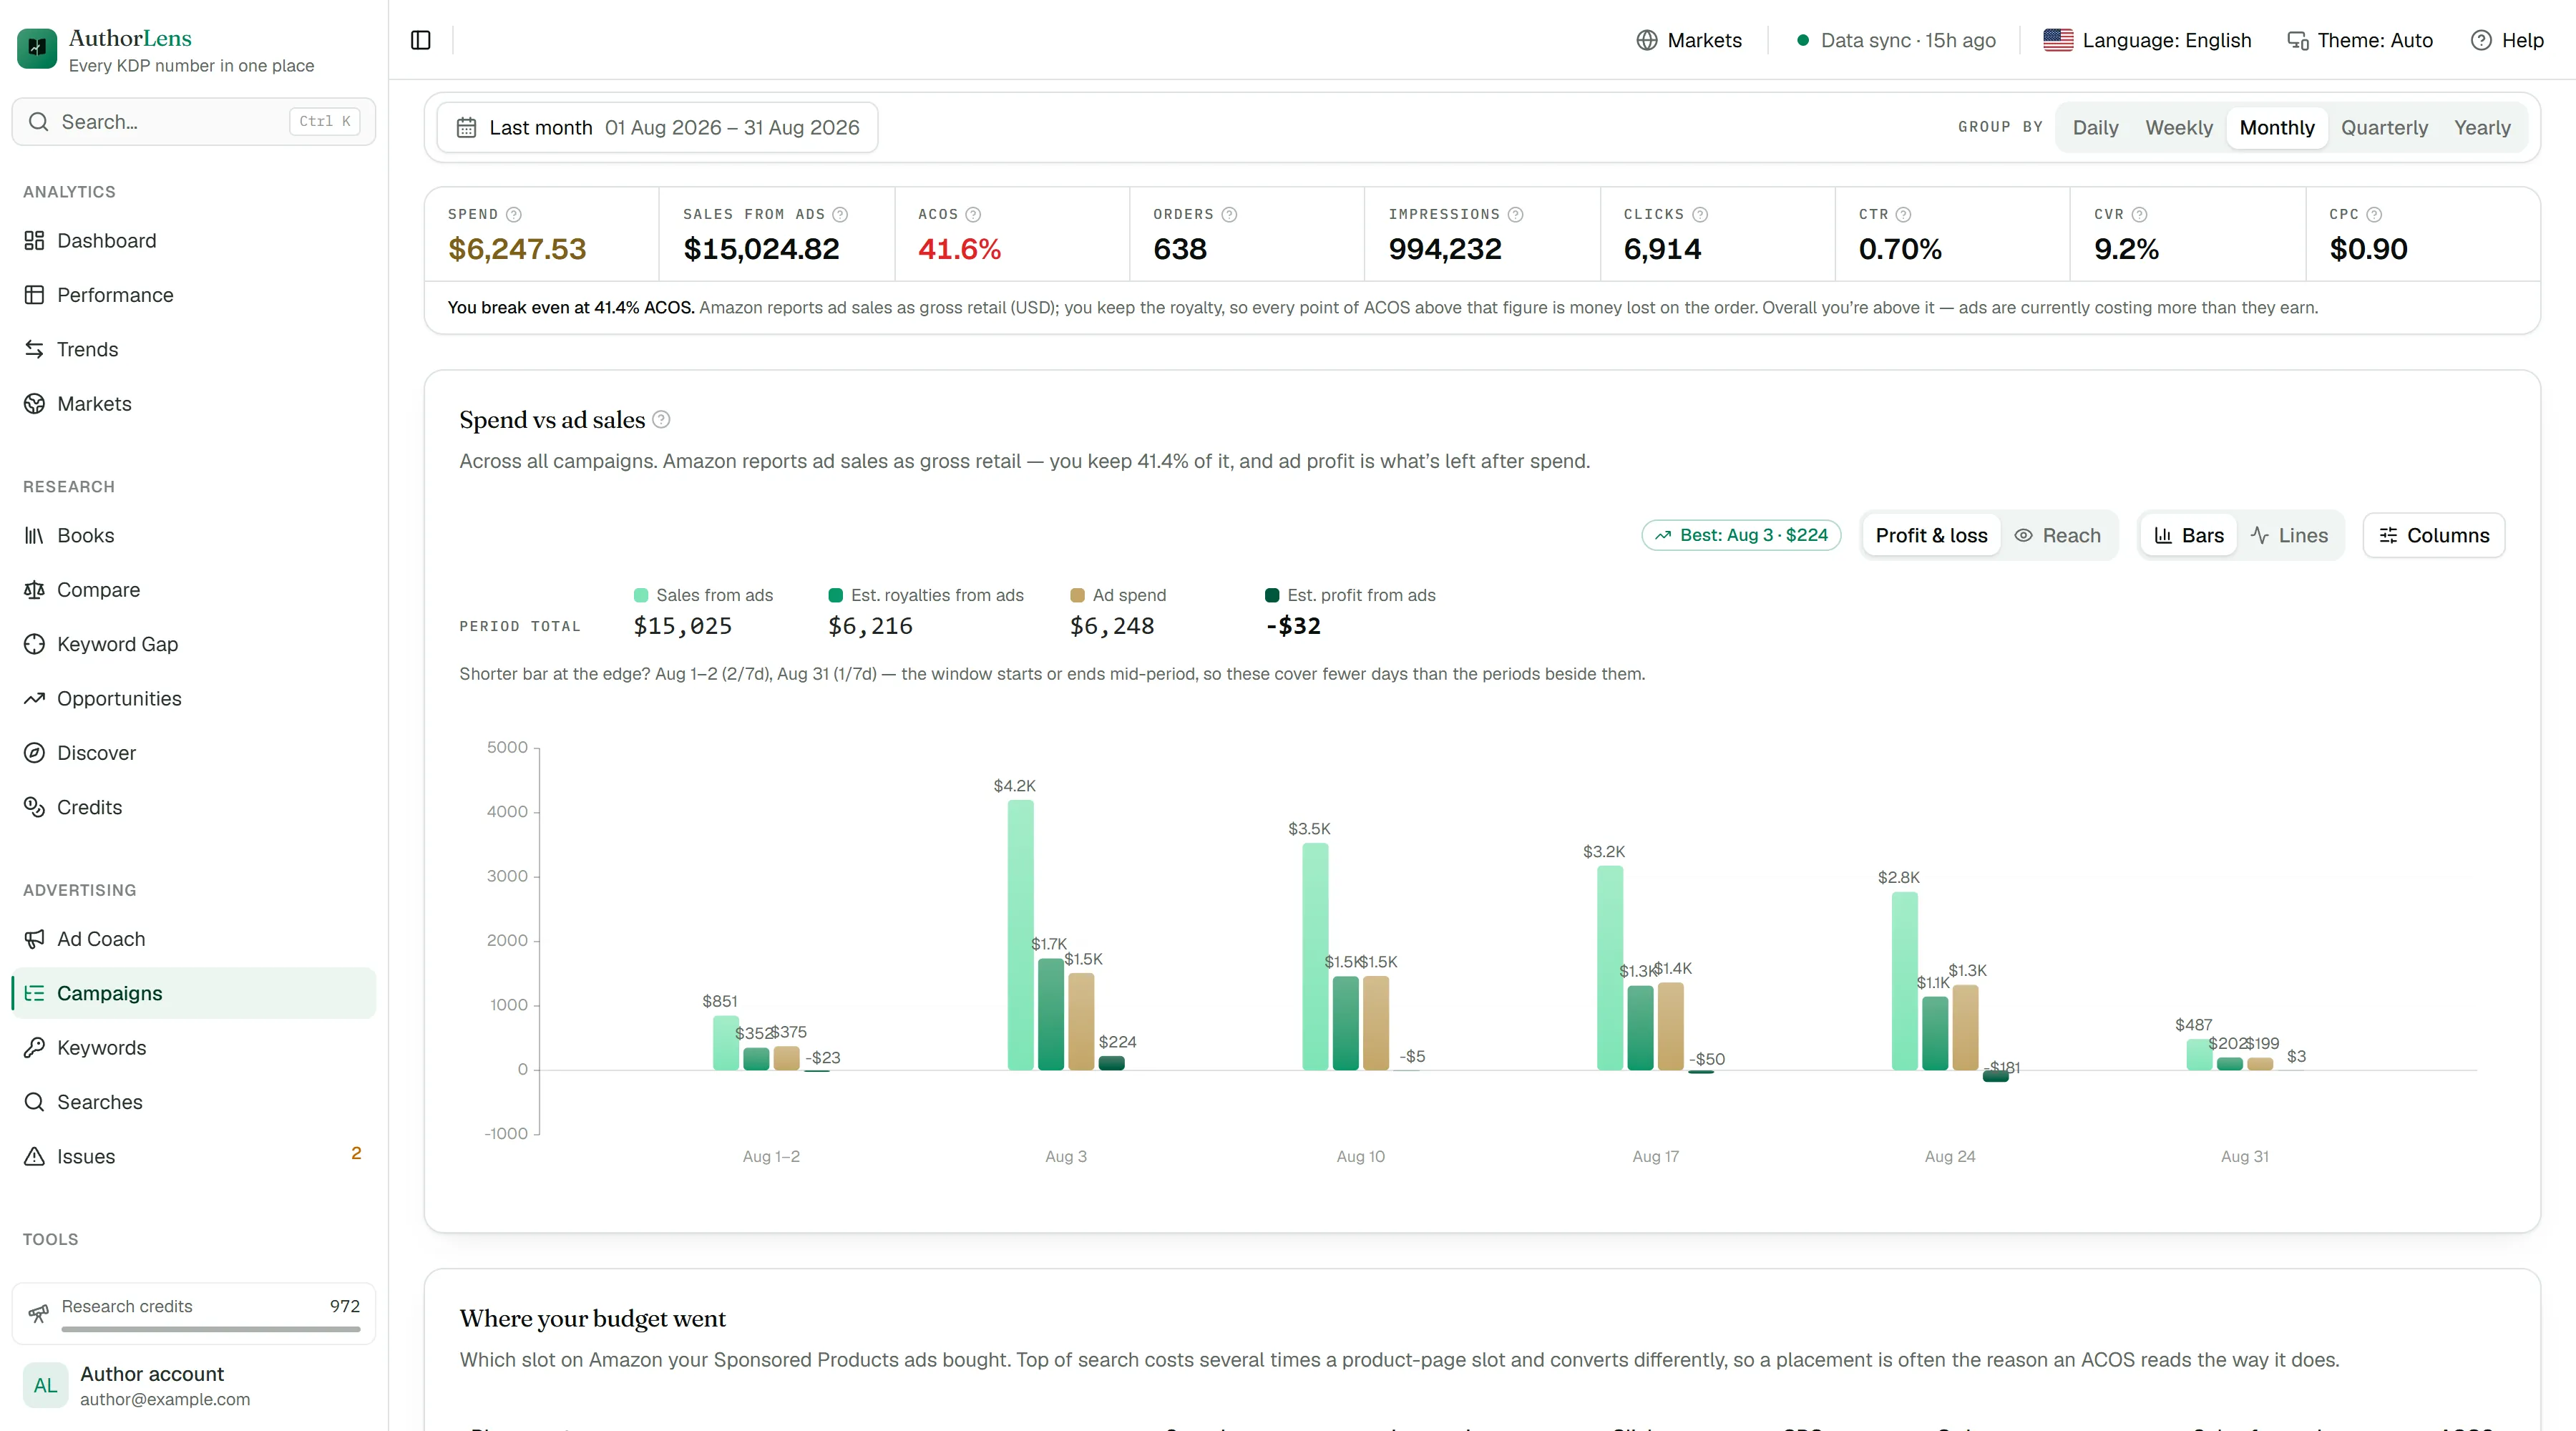Open Searches in the sidebar
This screenshot has height=1431, width=2576.
(193, 1101)
